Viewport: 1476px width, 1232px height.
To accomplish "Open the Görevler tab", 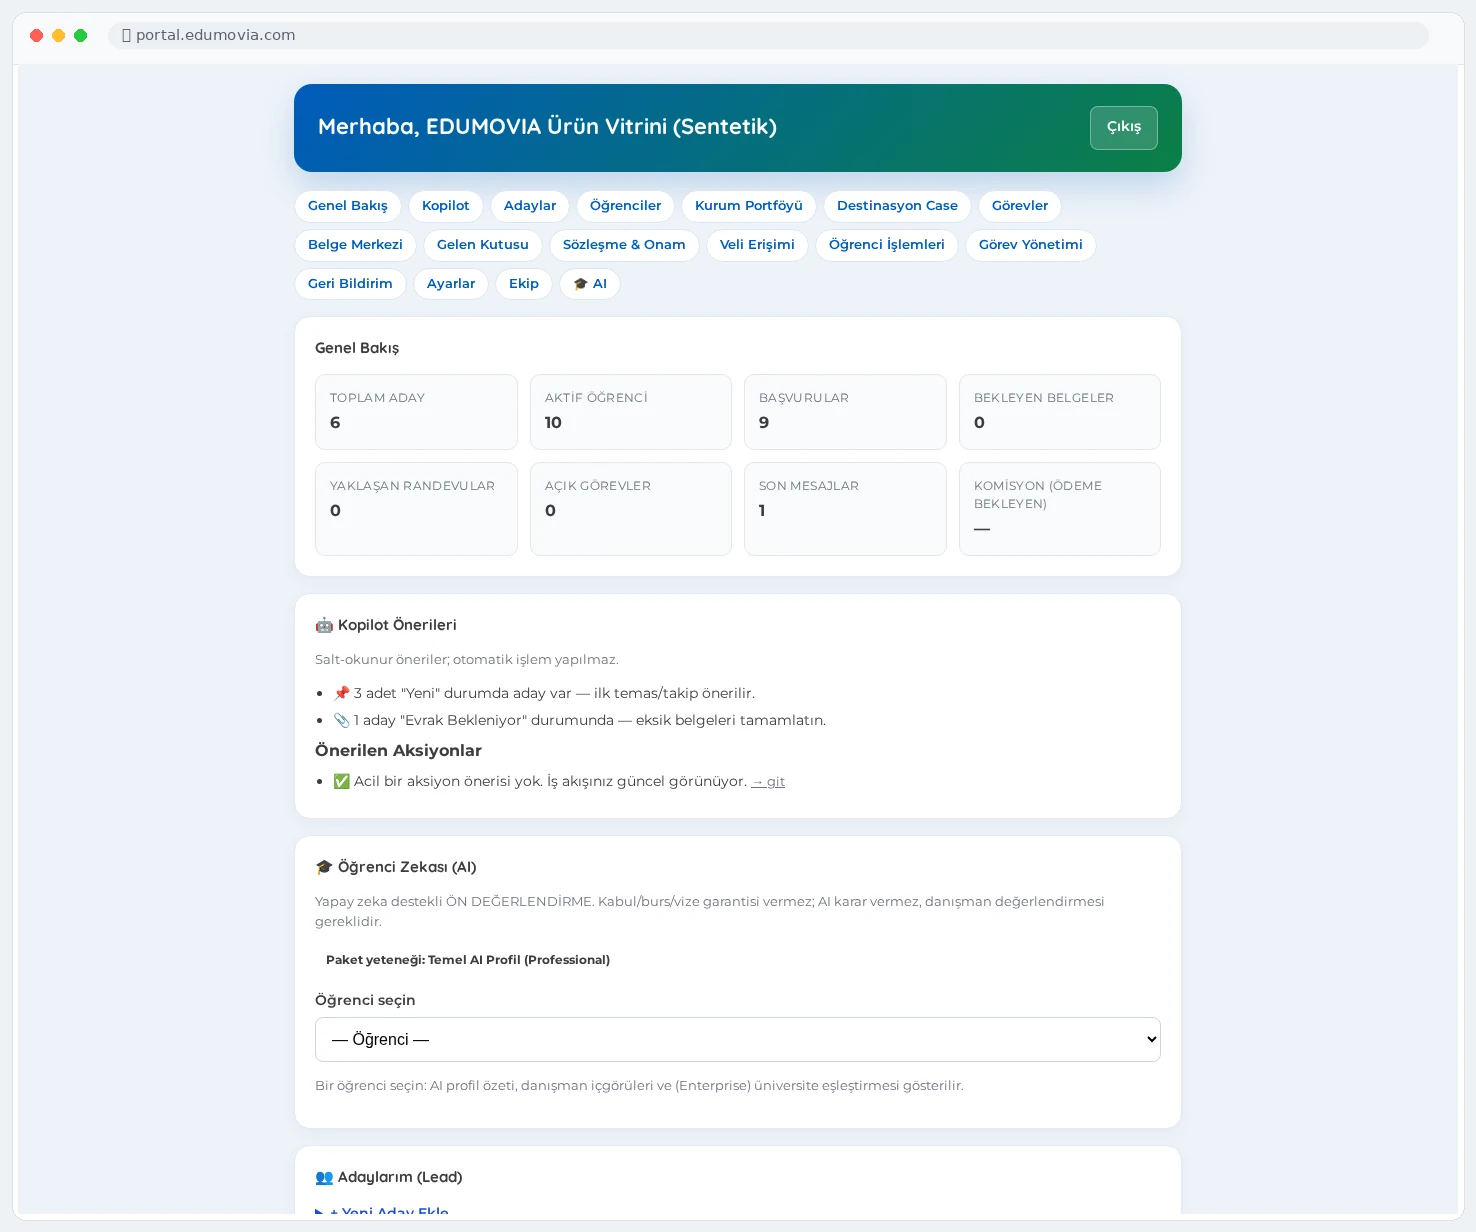I will [1019, 206].
